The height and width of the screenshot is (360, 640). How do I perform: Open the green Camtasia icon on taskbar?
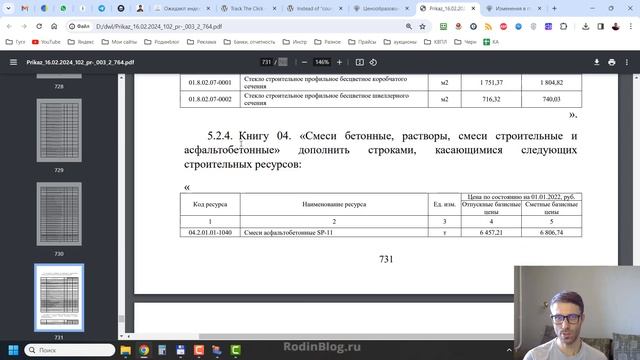(x=236, y=350)
